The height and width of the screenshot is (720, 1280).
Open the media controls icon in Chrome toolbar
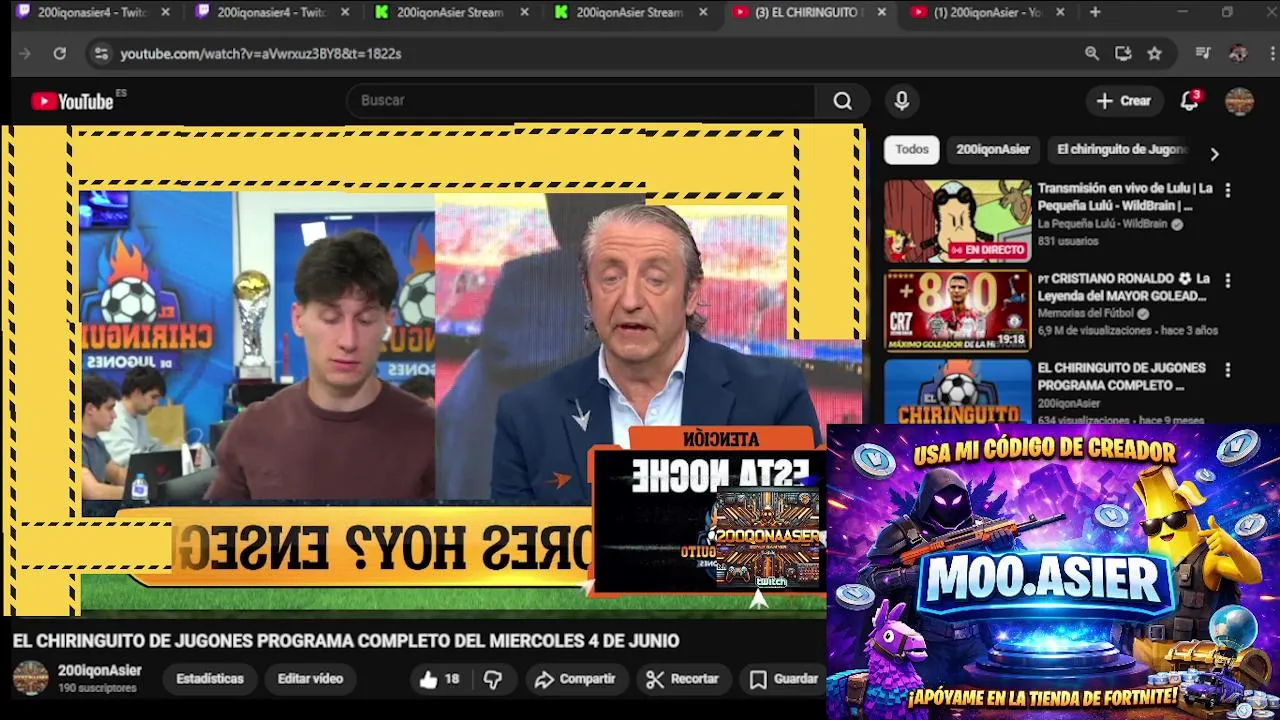(1203, 54)
